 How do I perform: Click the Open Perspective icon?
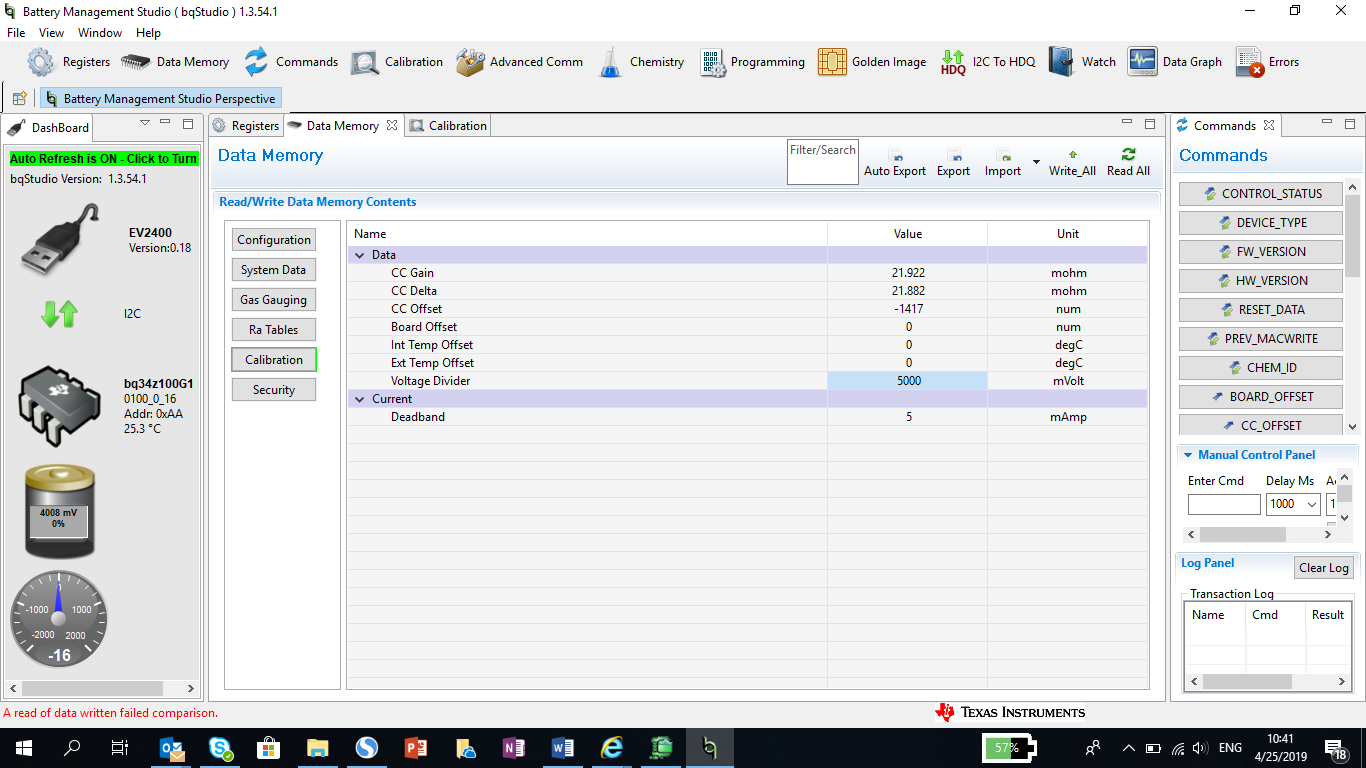(20, 99)
